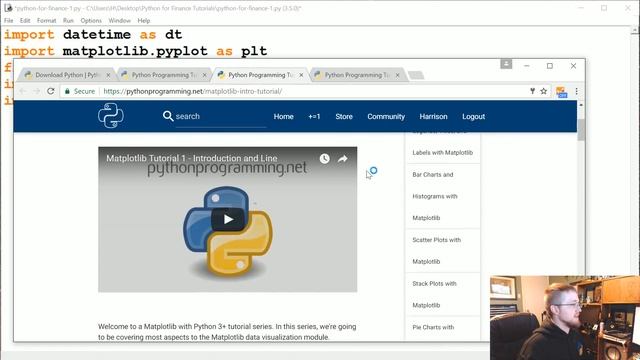The image size is (640, 360).
Task: Click the Watch Later clock icon
Action: [324, 158]
